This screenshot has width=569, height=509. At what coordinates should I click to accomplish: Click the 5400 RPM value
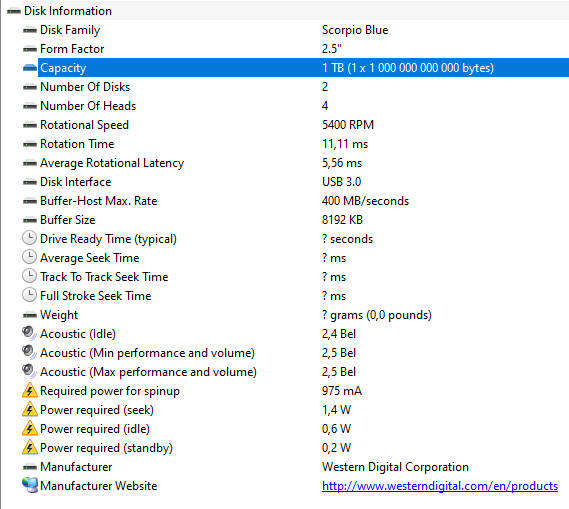pyautogui.click(x=348, y=125)
